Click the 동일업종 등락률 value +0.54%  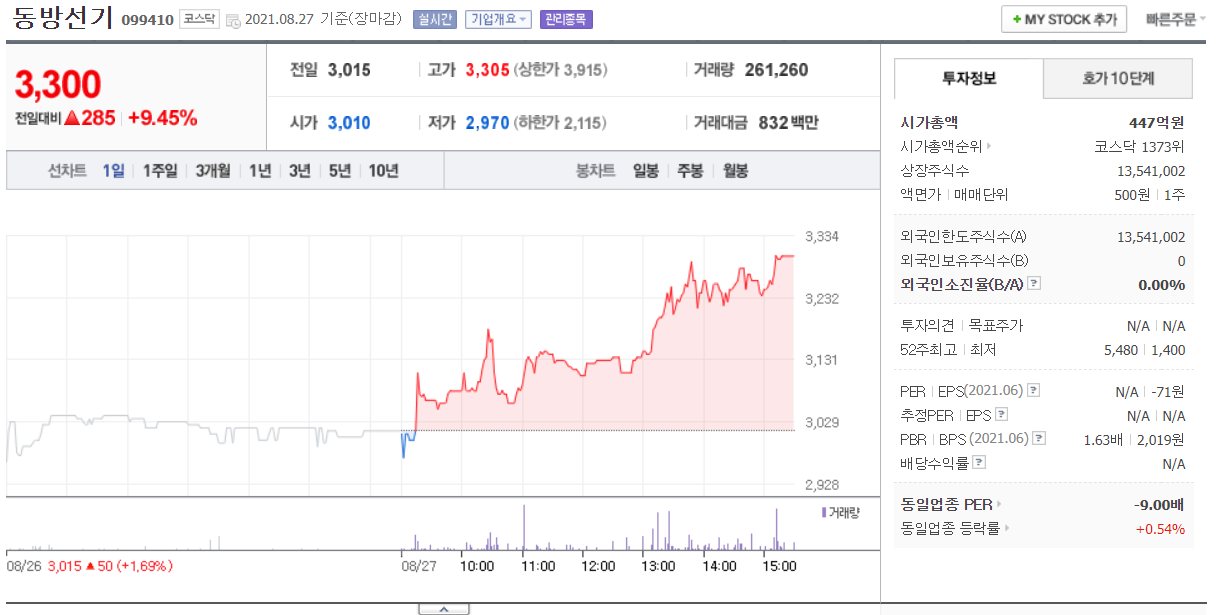click(1160, 528)
